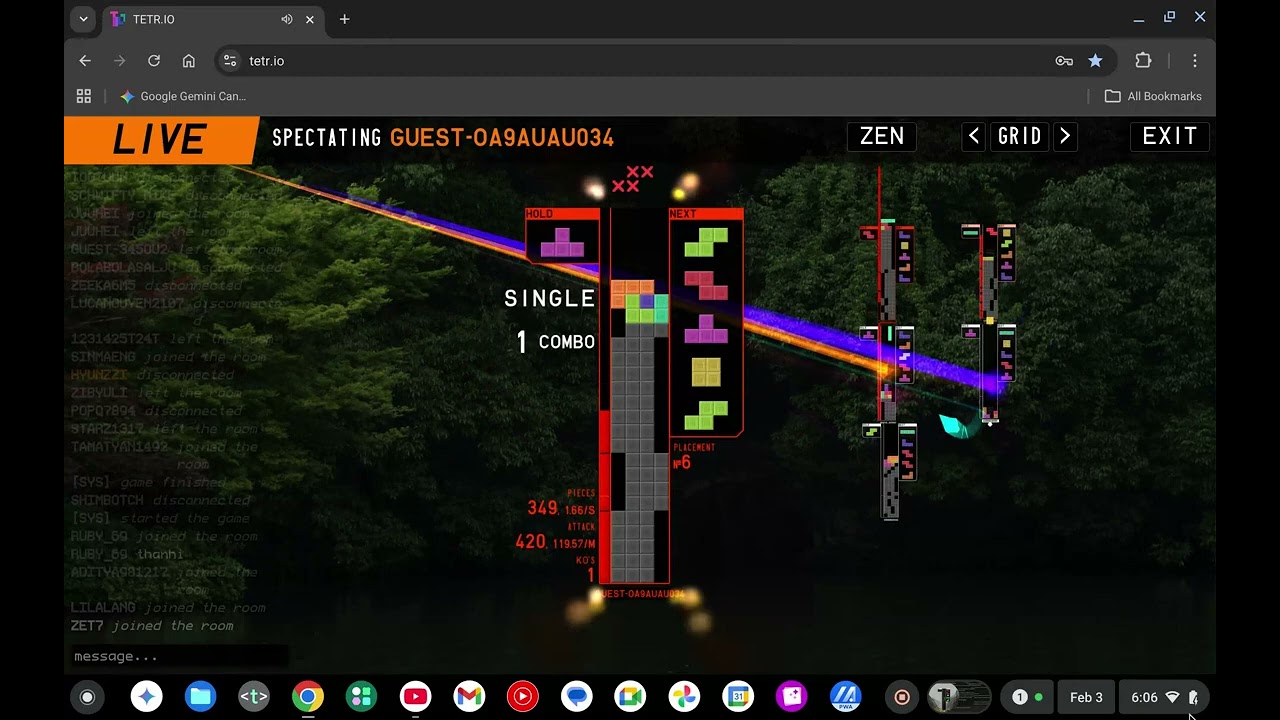Click the HOLD piece box
1280x720 pixels.
tap(562, 236)
